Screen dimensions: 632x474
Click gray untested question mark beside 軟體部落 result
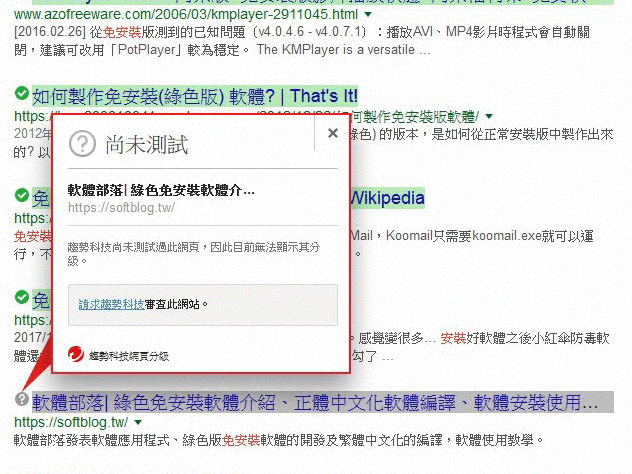(21, 399)
